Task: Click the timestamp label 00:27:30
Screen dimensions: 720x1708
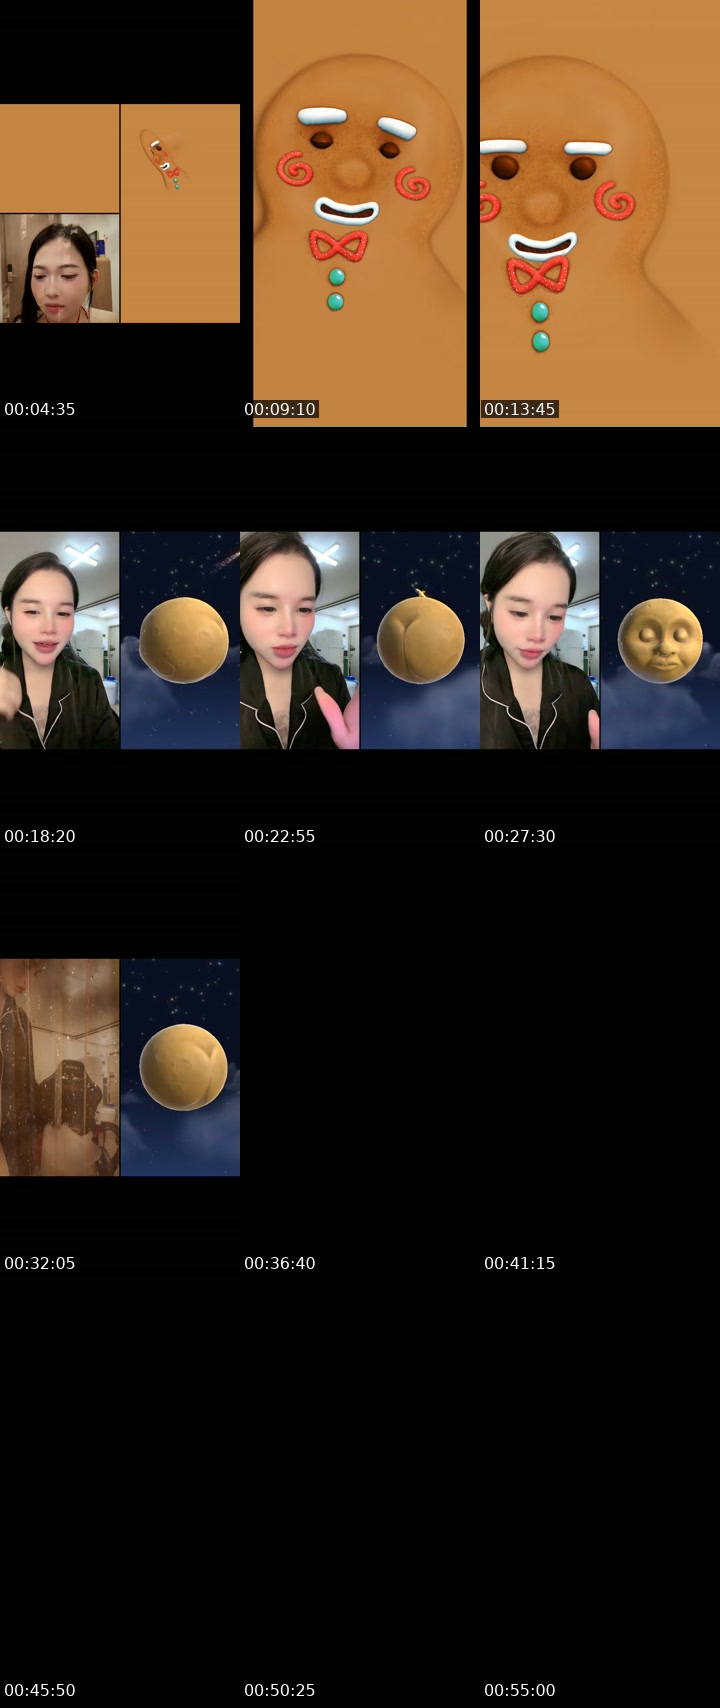Action: pyautogui.click(x=520, y=836)
